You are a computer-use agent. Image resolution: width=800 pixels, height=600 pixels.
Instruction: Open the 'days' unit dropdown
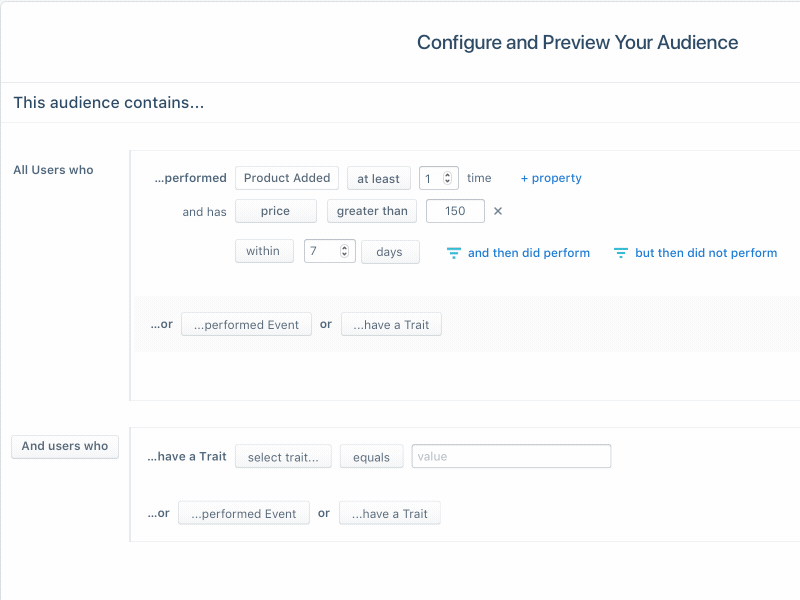[390, 251]
